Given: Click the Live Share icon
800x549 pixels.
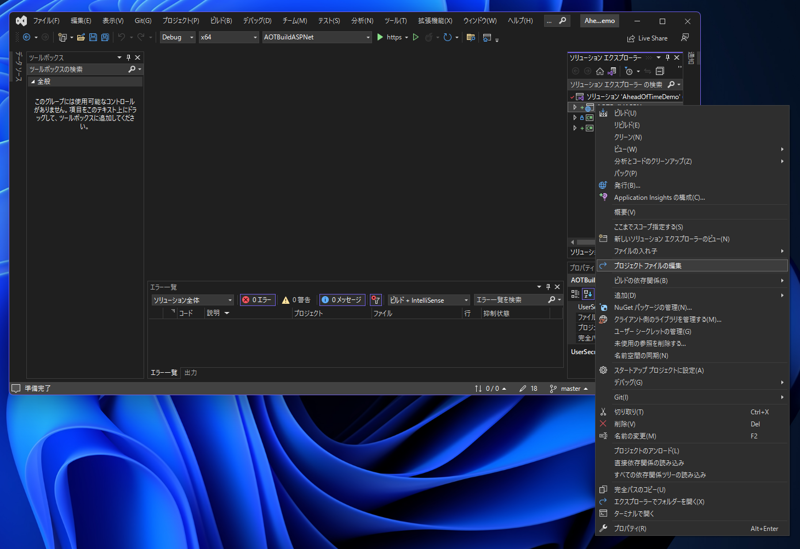Looking at the screenshot, I should pyautogui.click(x=631, y=38).
